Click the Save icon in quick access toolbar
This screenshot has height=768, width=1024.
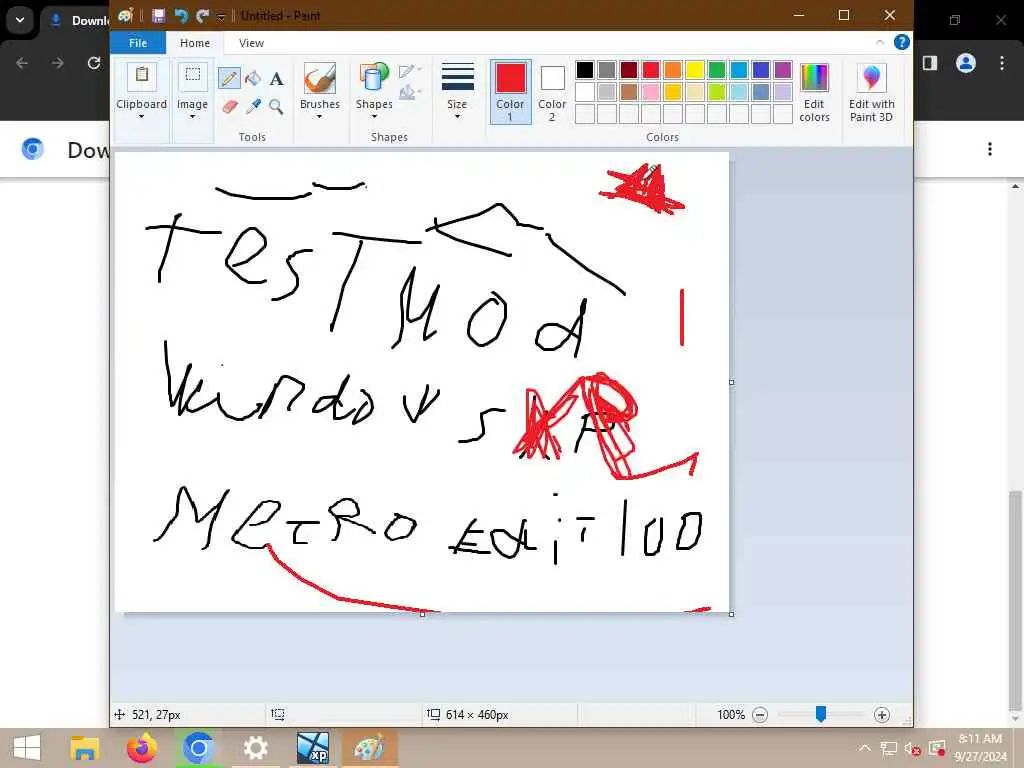click(x=158, y=16)
